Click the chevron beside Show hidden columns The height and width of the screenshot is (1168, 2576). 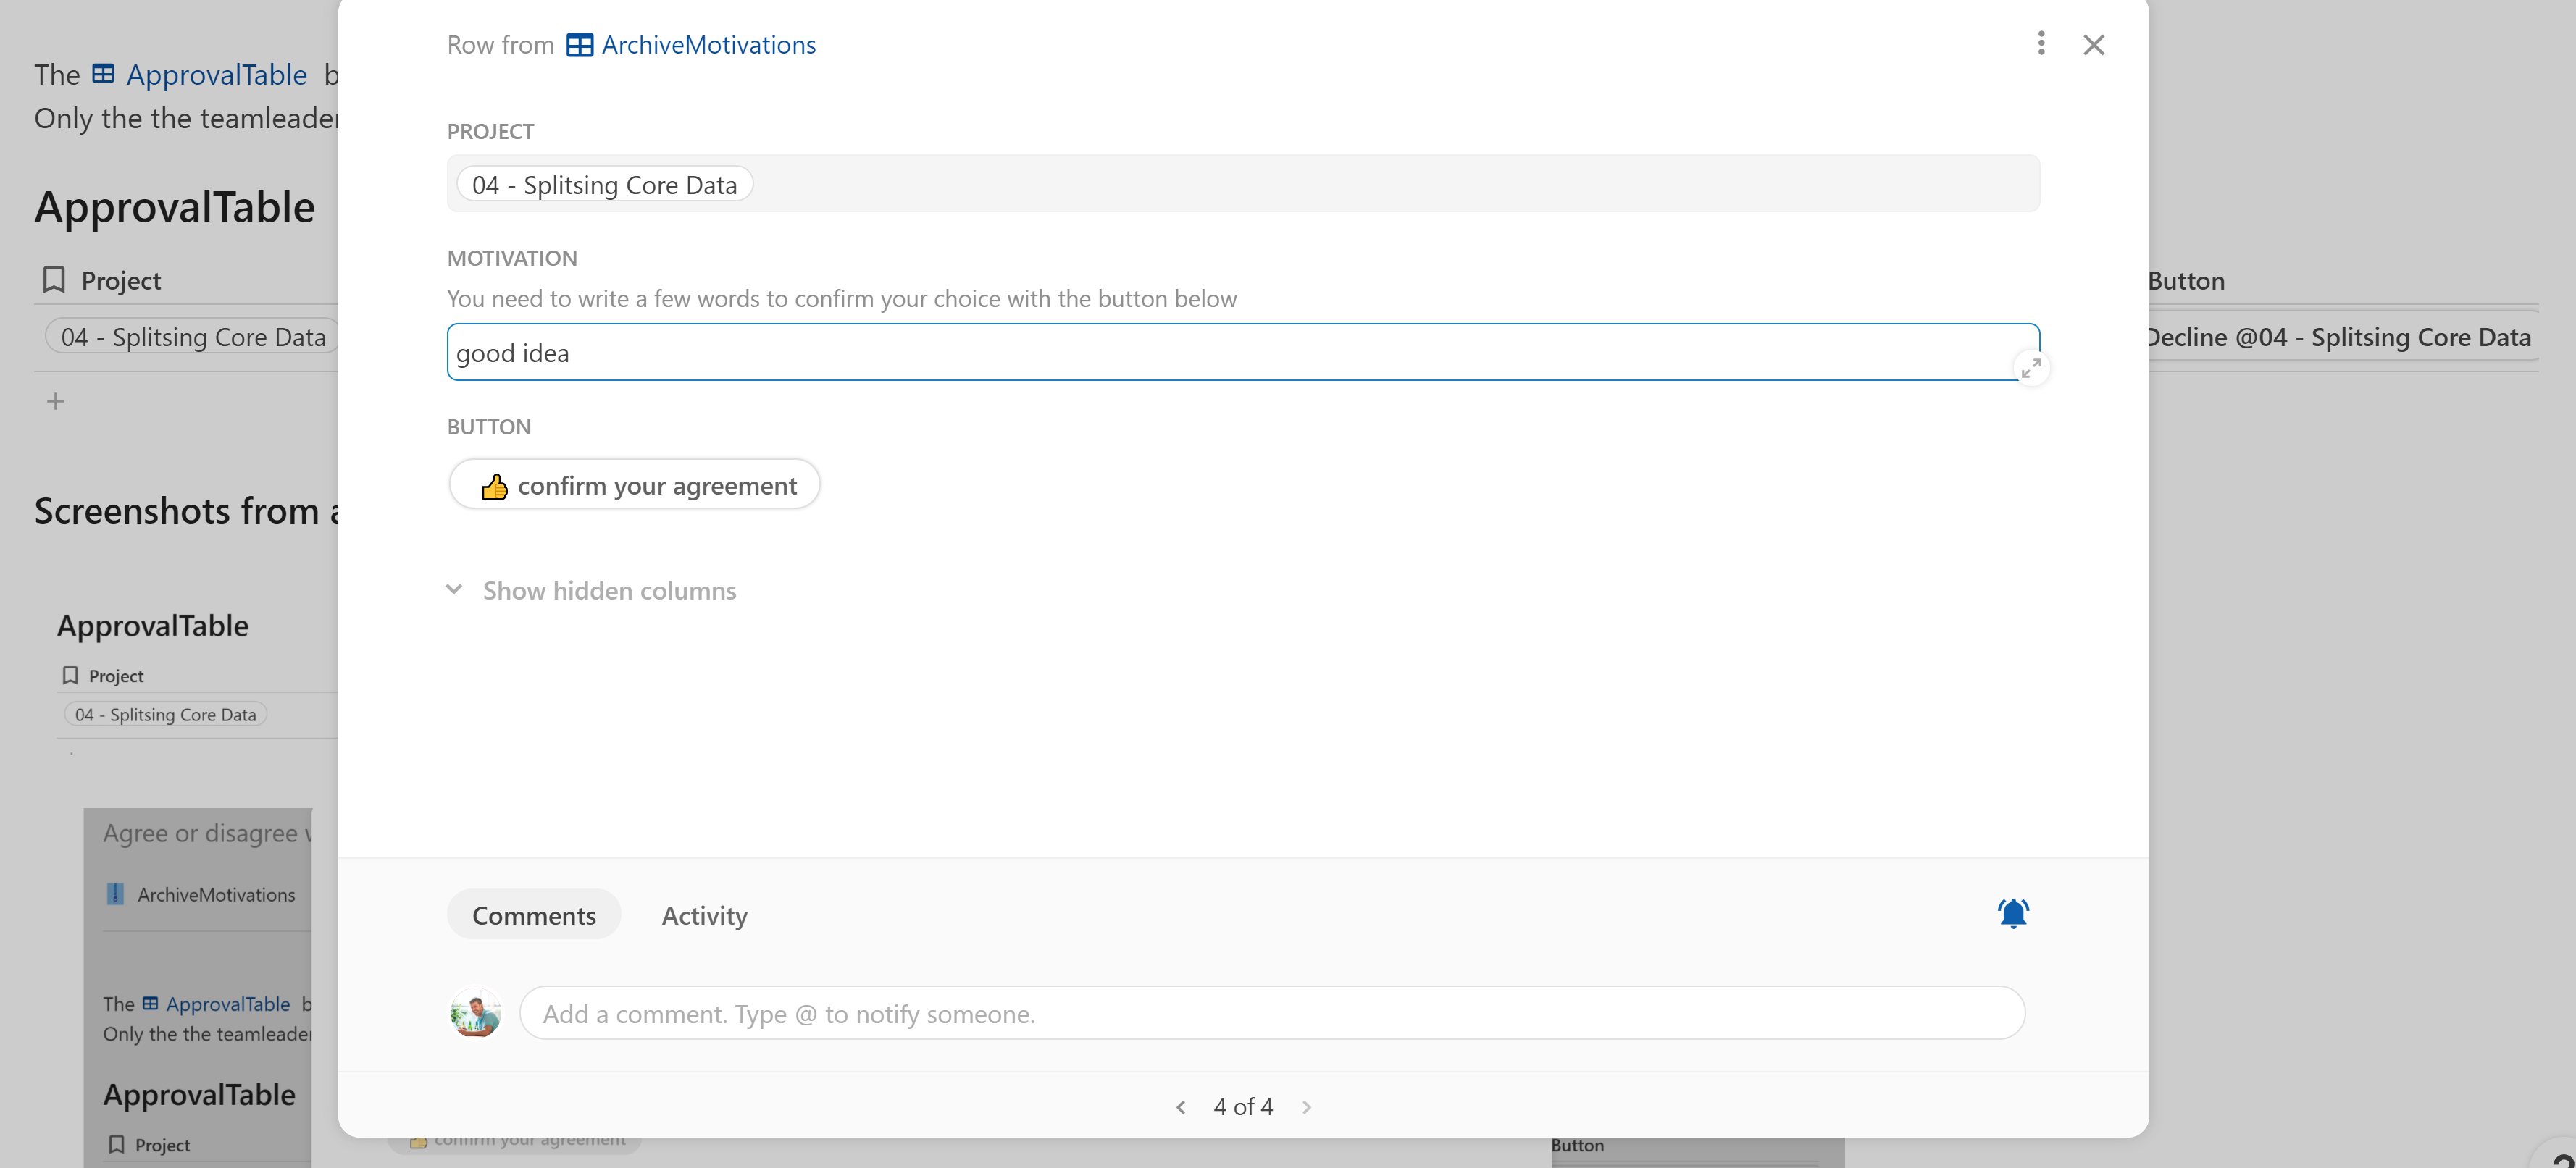(454, 590)
